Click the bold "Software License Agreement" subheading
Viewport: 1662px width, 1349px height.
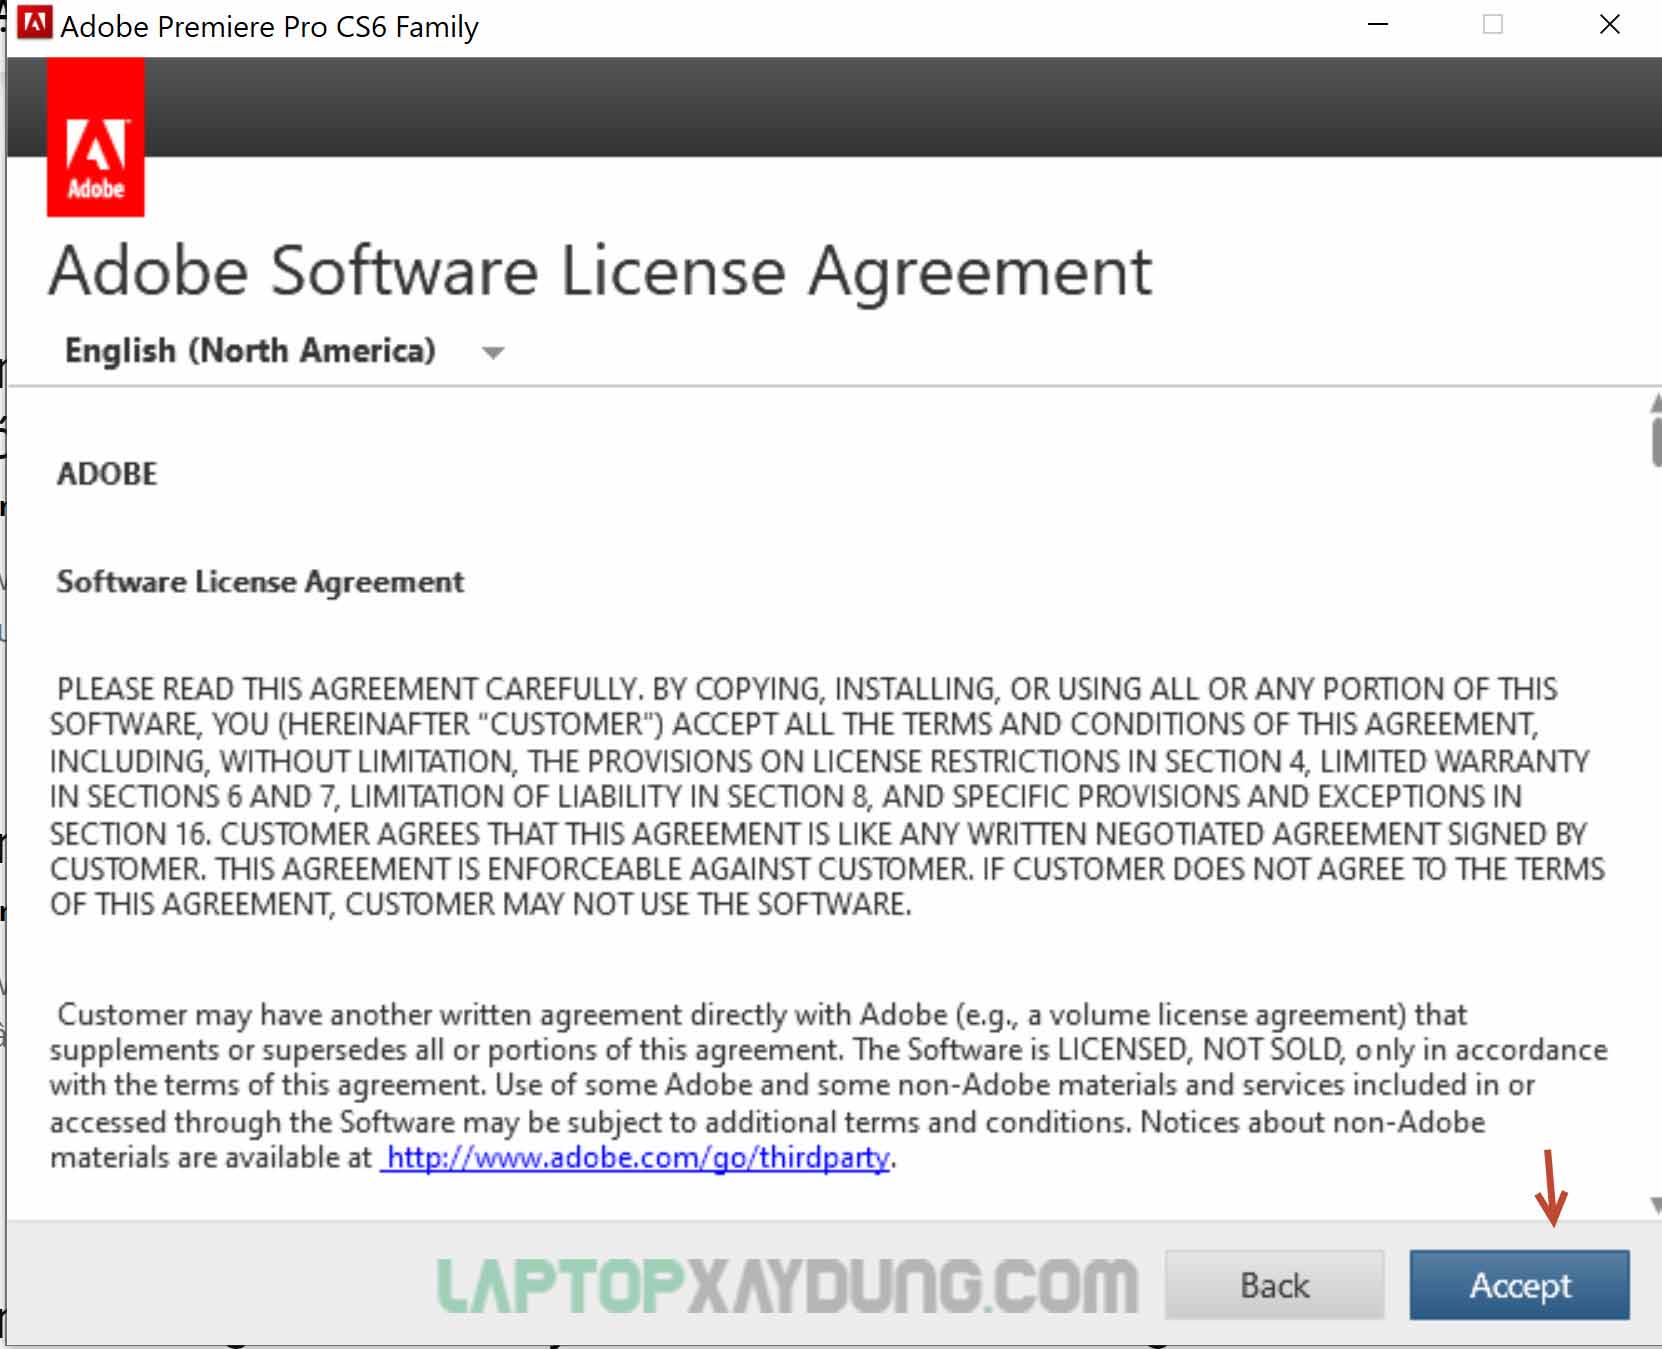click(x=260, y=582)
